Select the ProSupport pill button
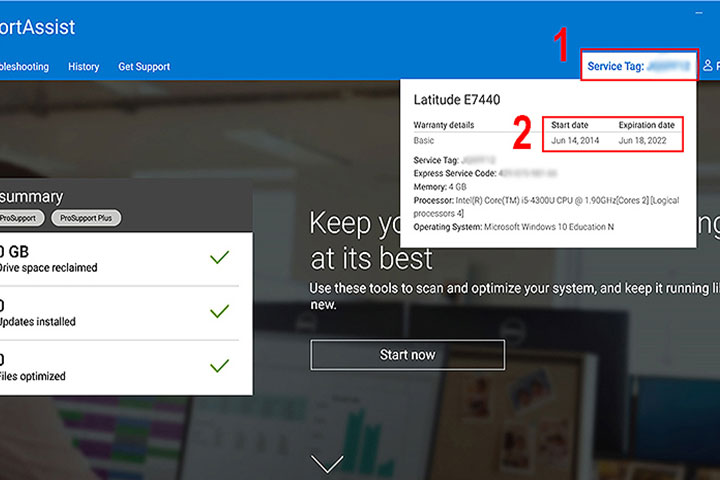Image resolution: width=720 pixels, height=480 pixels. coord(21,218)
